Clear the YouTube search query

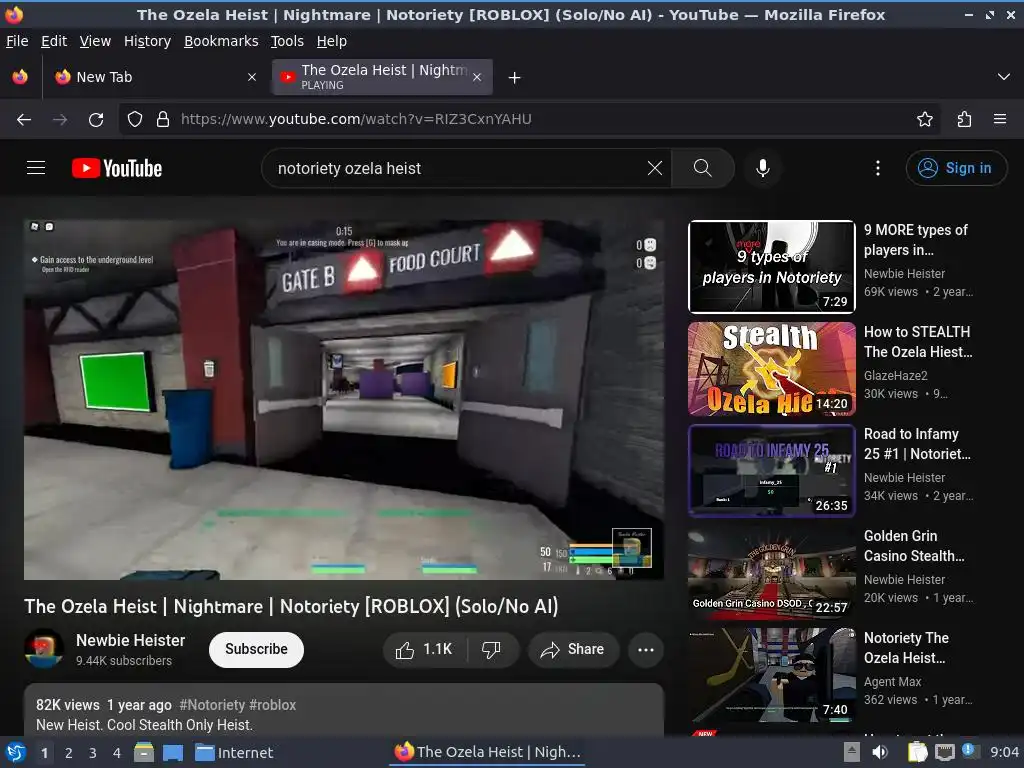(654, 168)
